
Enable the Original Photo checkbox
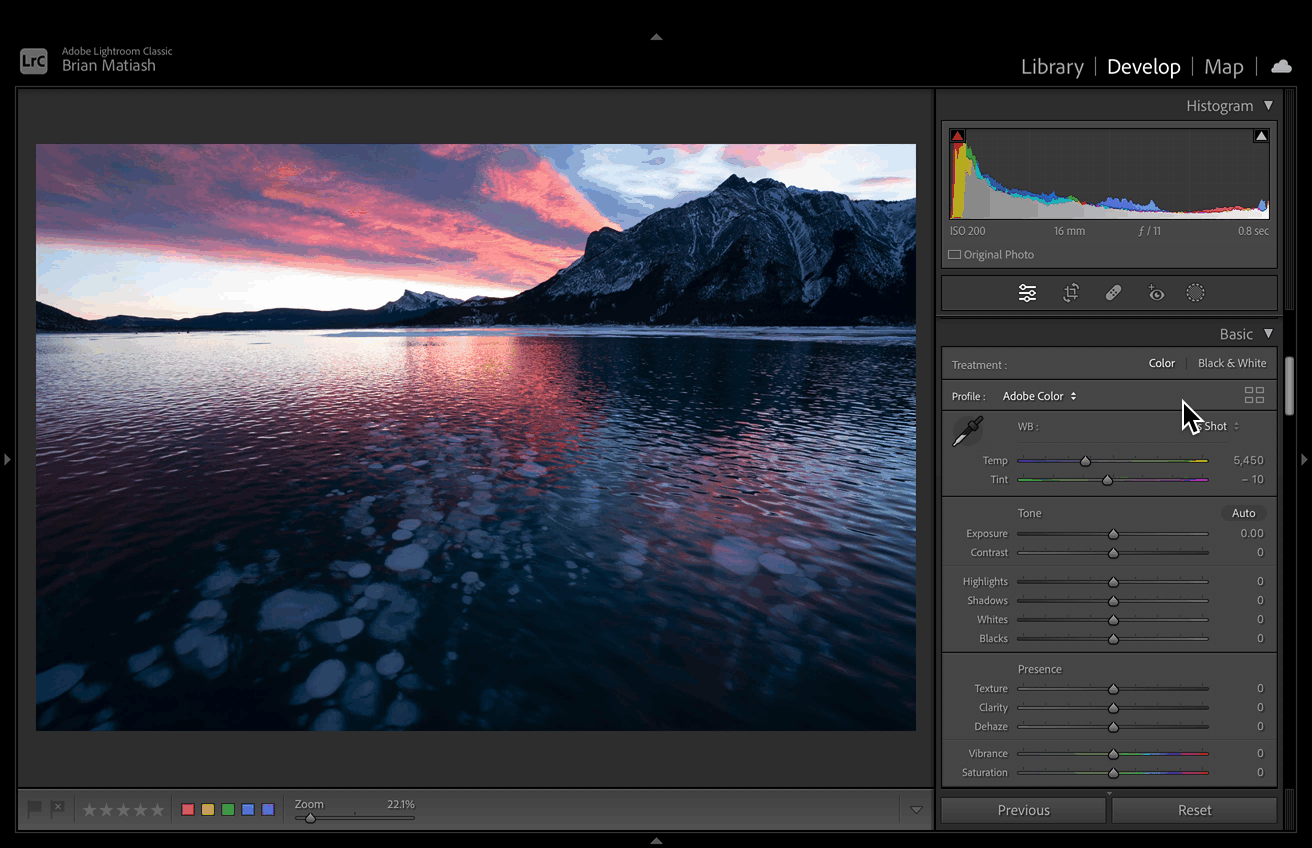(x=955, y=255)
